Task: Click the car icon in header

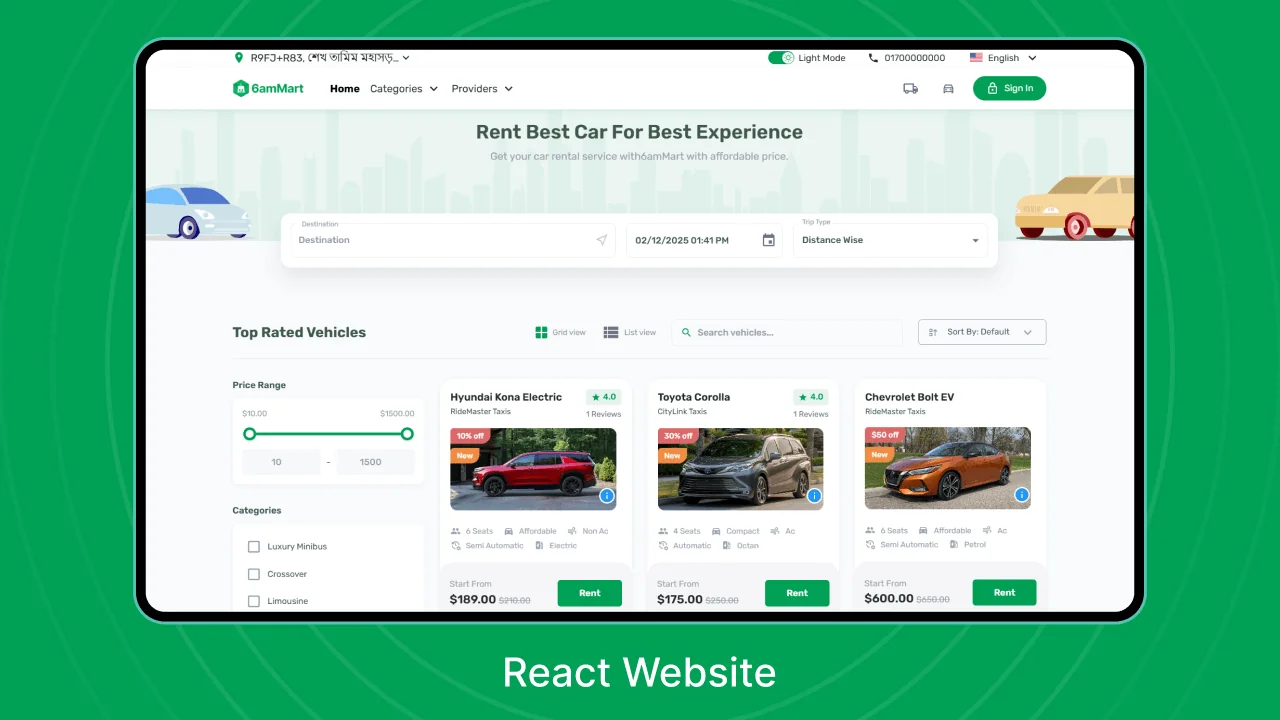Action: pyautogui.click(x=948, y=89)
